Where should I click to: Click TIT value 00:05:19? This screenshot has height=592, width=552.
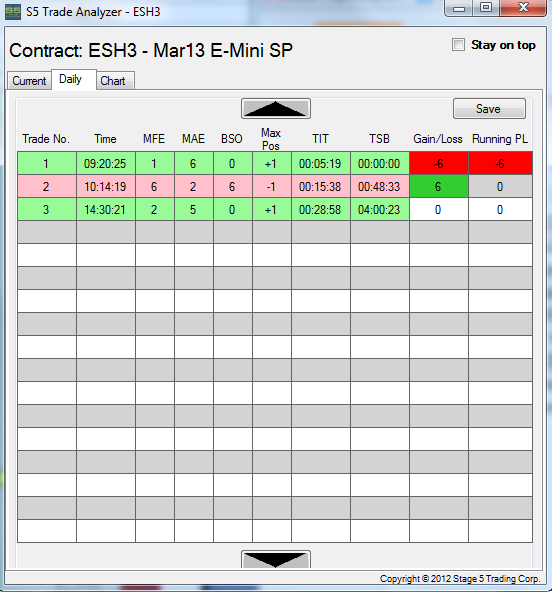click(x=321, y=163)
